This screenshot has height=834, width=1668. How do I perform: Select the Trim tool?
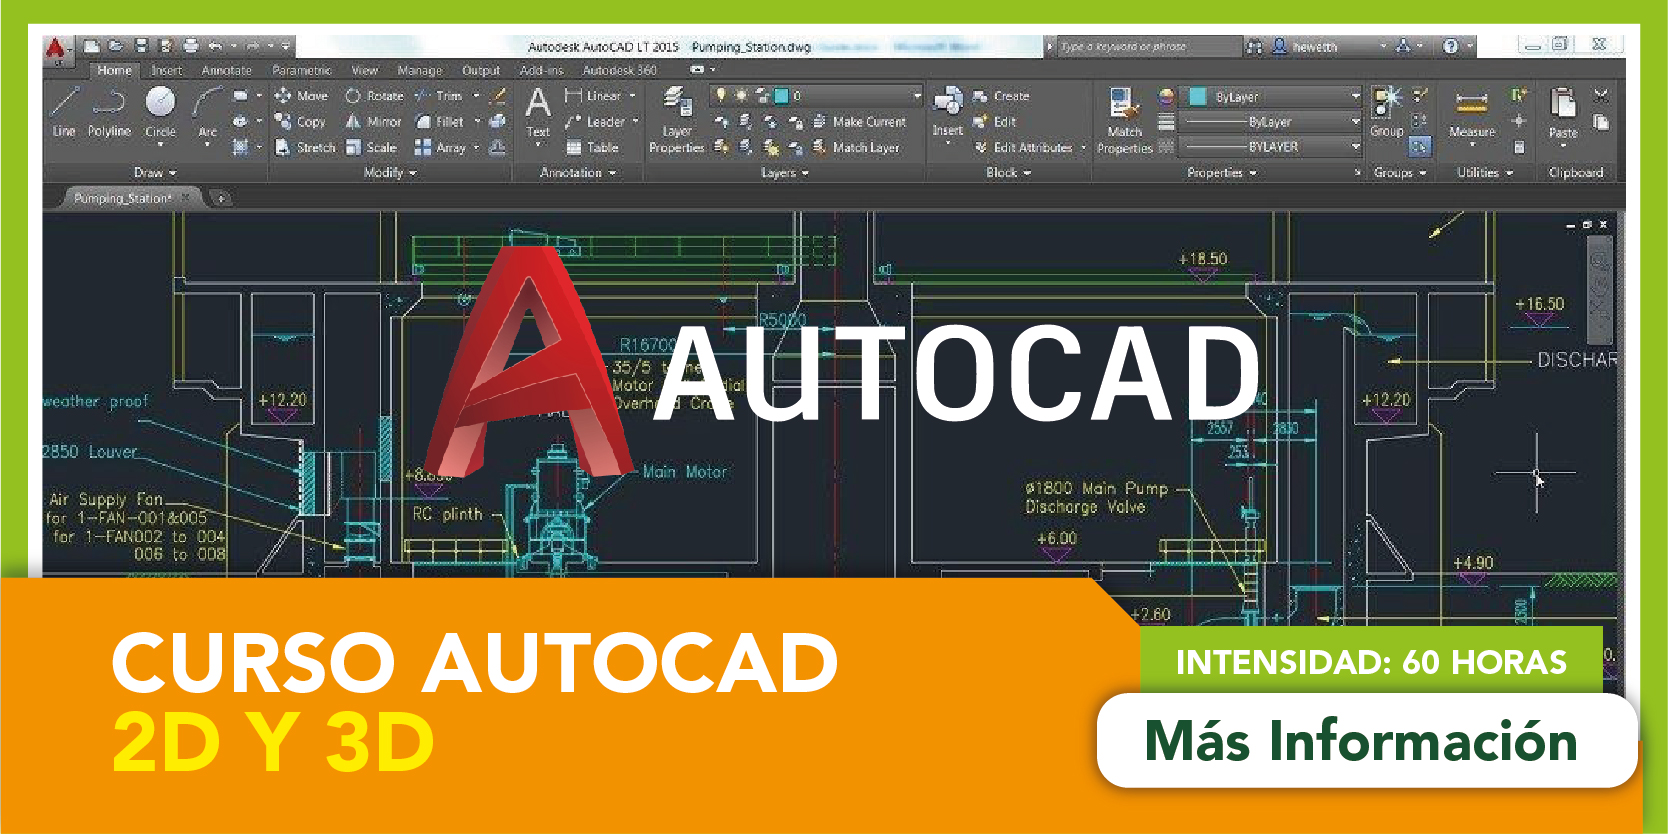[439, 96]
